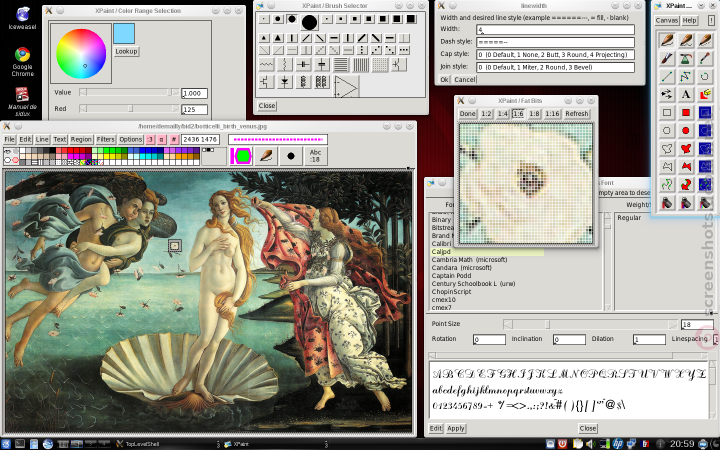Toggle the pink :3 button
This screenshot has width=720, height=450.
click(150, 139)
